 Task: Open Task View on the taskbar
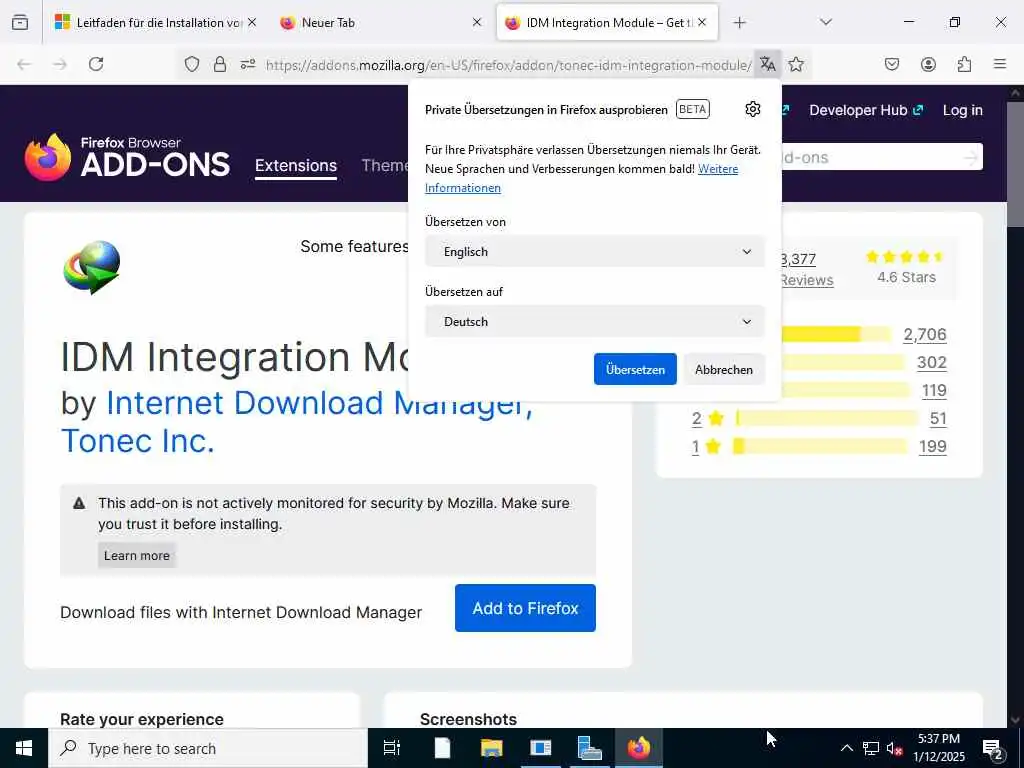[392, 748]
